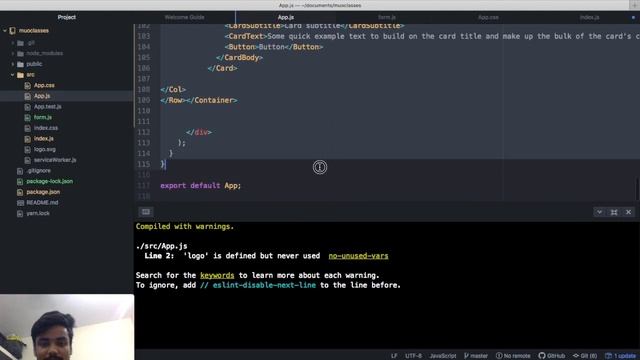This screenshot has height=360, width=640.
Task: Expand the public folder arrow
Action: (x=13, y=64)
